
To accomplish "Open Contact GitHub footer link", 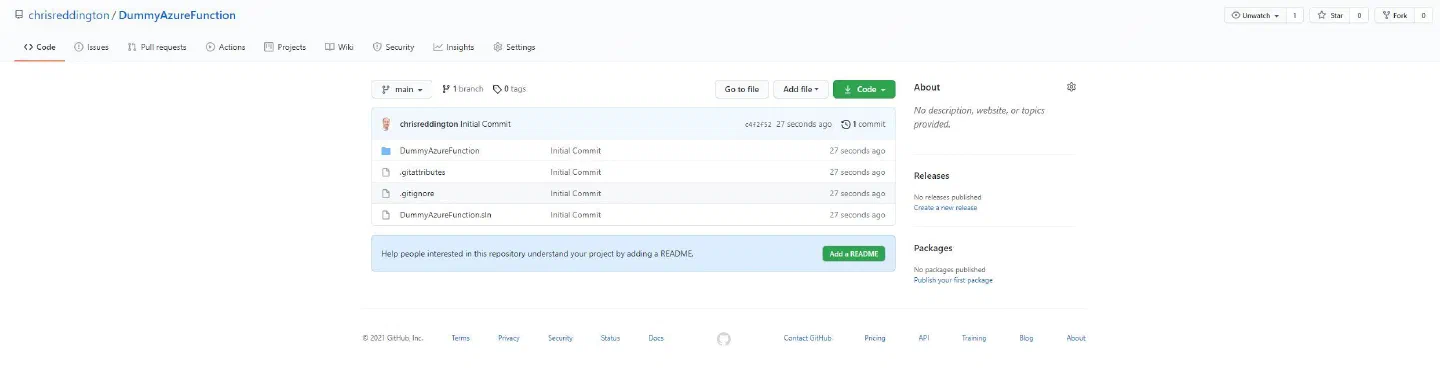I will point(808,338).
